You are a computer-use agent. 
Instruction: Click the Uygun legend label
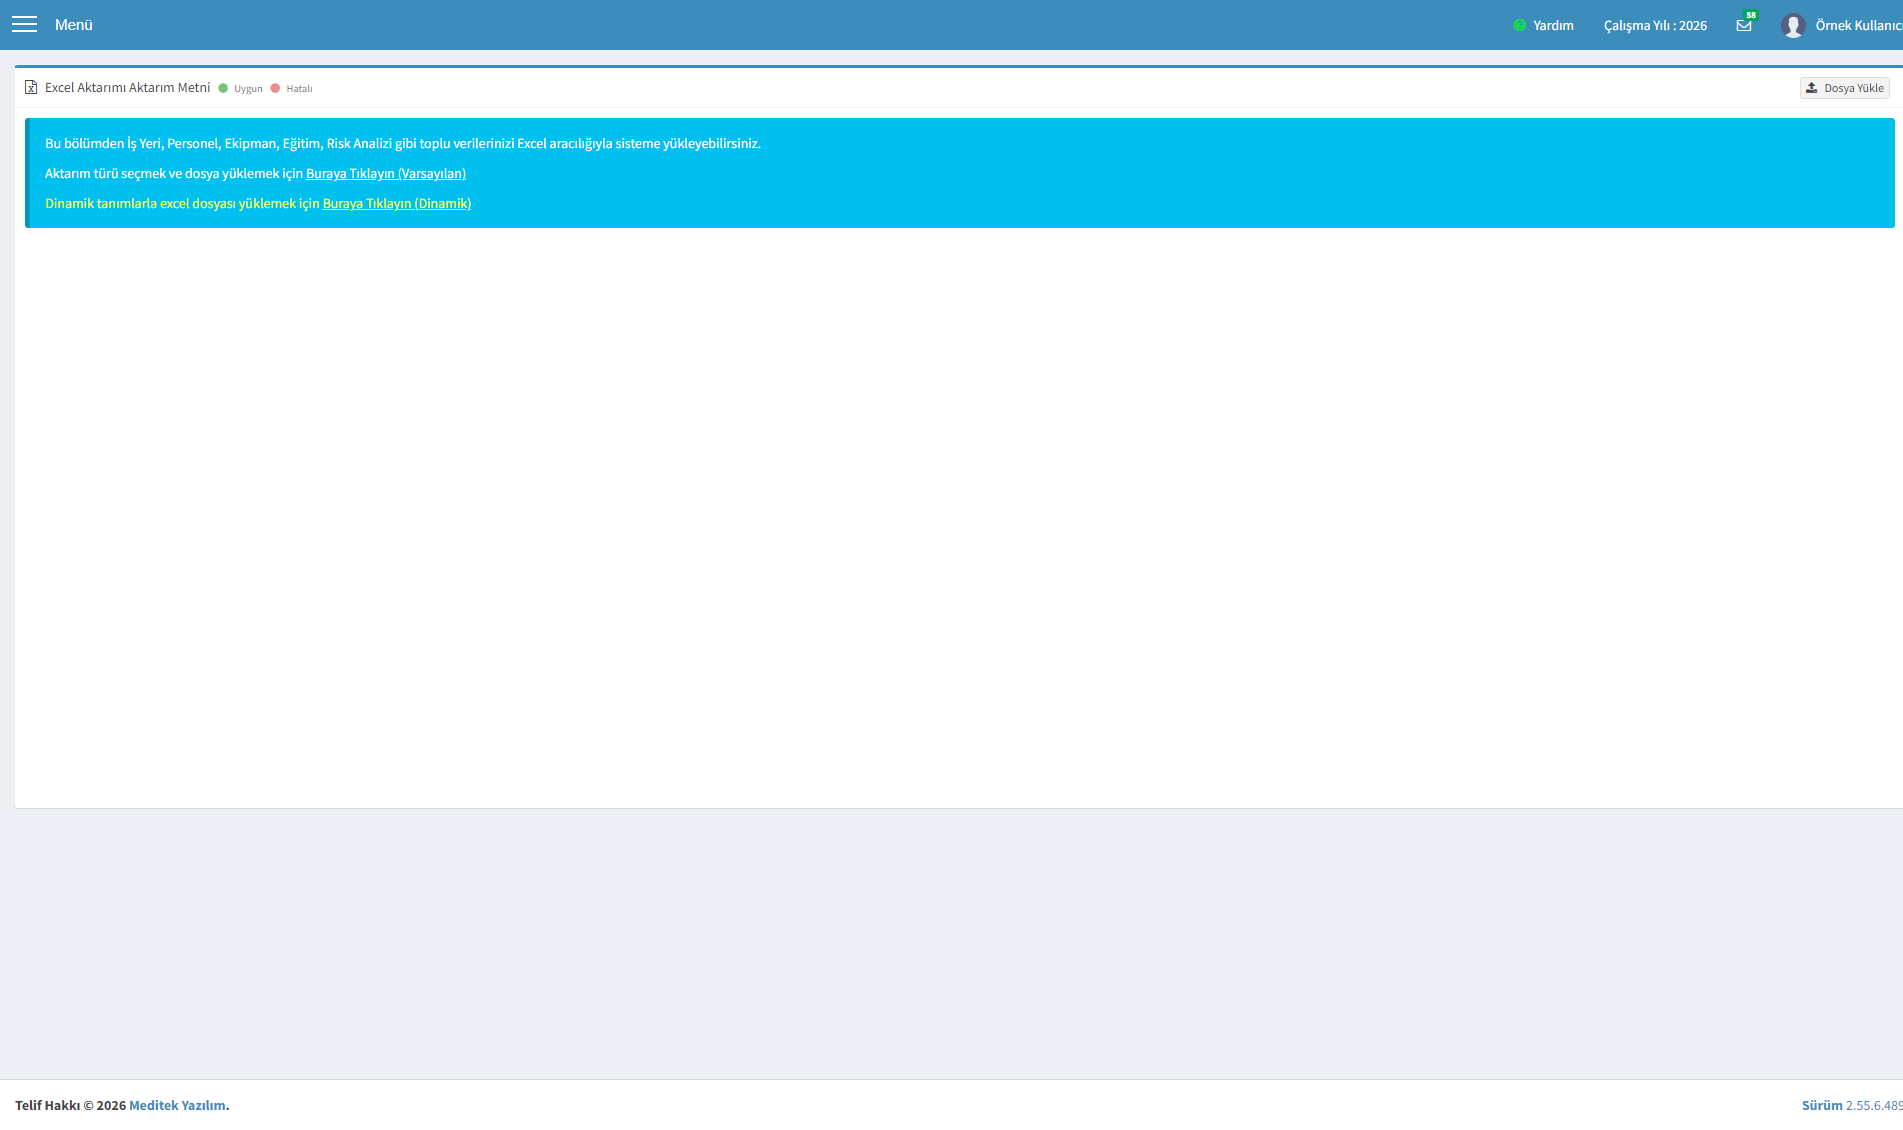(x=248, y=88)
